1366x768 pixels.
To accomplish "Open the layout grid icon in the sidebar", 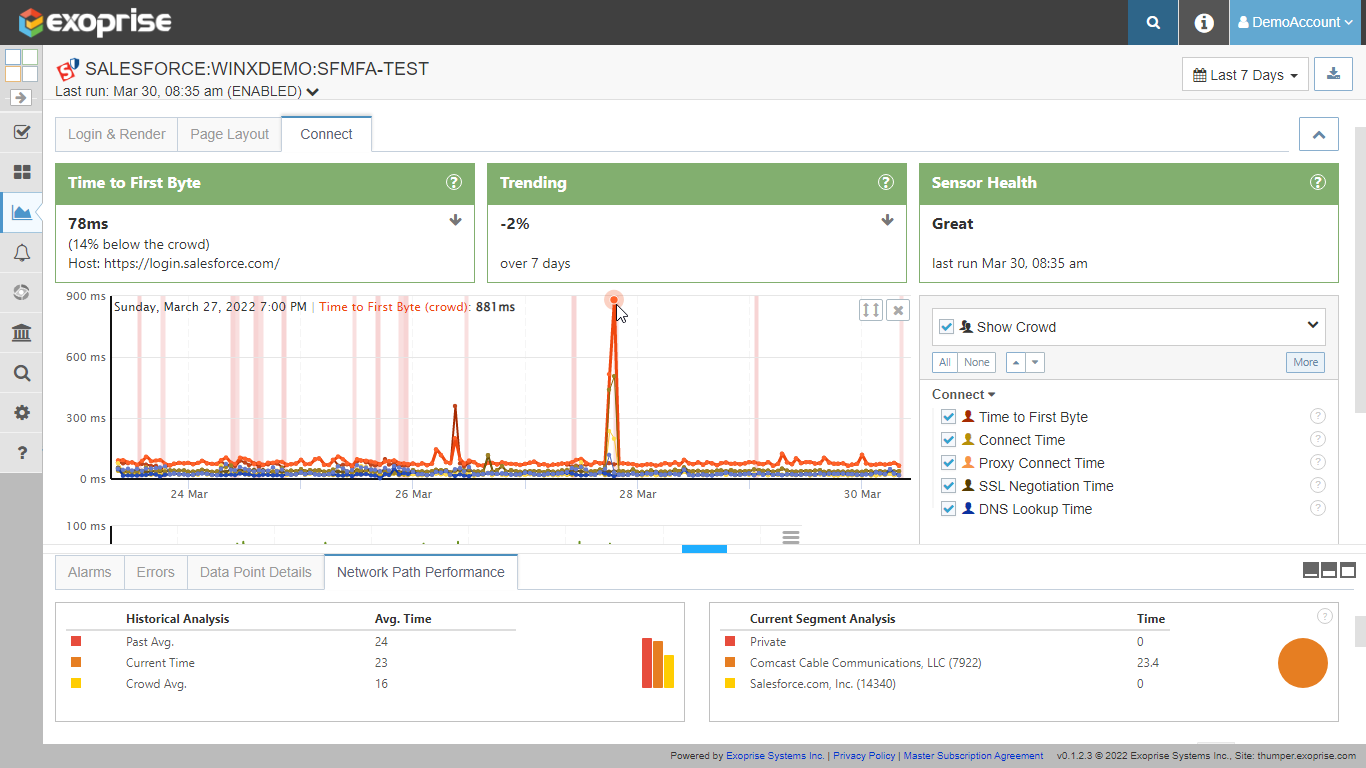I will pyautogui.click(x=21, y=66).
